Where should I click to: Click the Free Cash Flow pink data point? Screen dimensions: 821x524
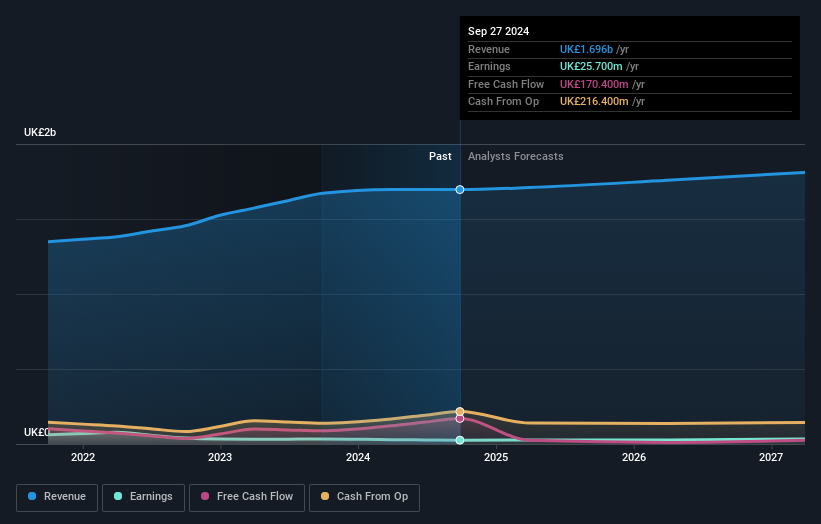[x=460, y=418]
